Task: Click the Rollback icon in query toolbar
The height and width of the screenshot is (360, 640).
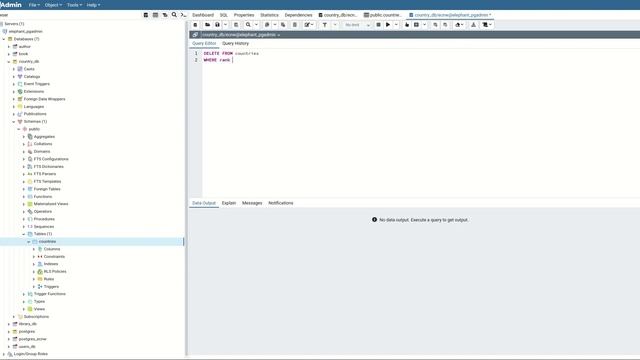Action: [x=445, y=25]
